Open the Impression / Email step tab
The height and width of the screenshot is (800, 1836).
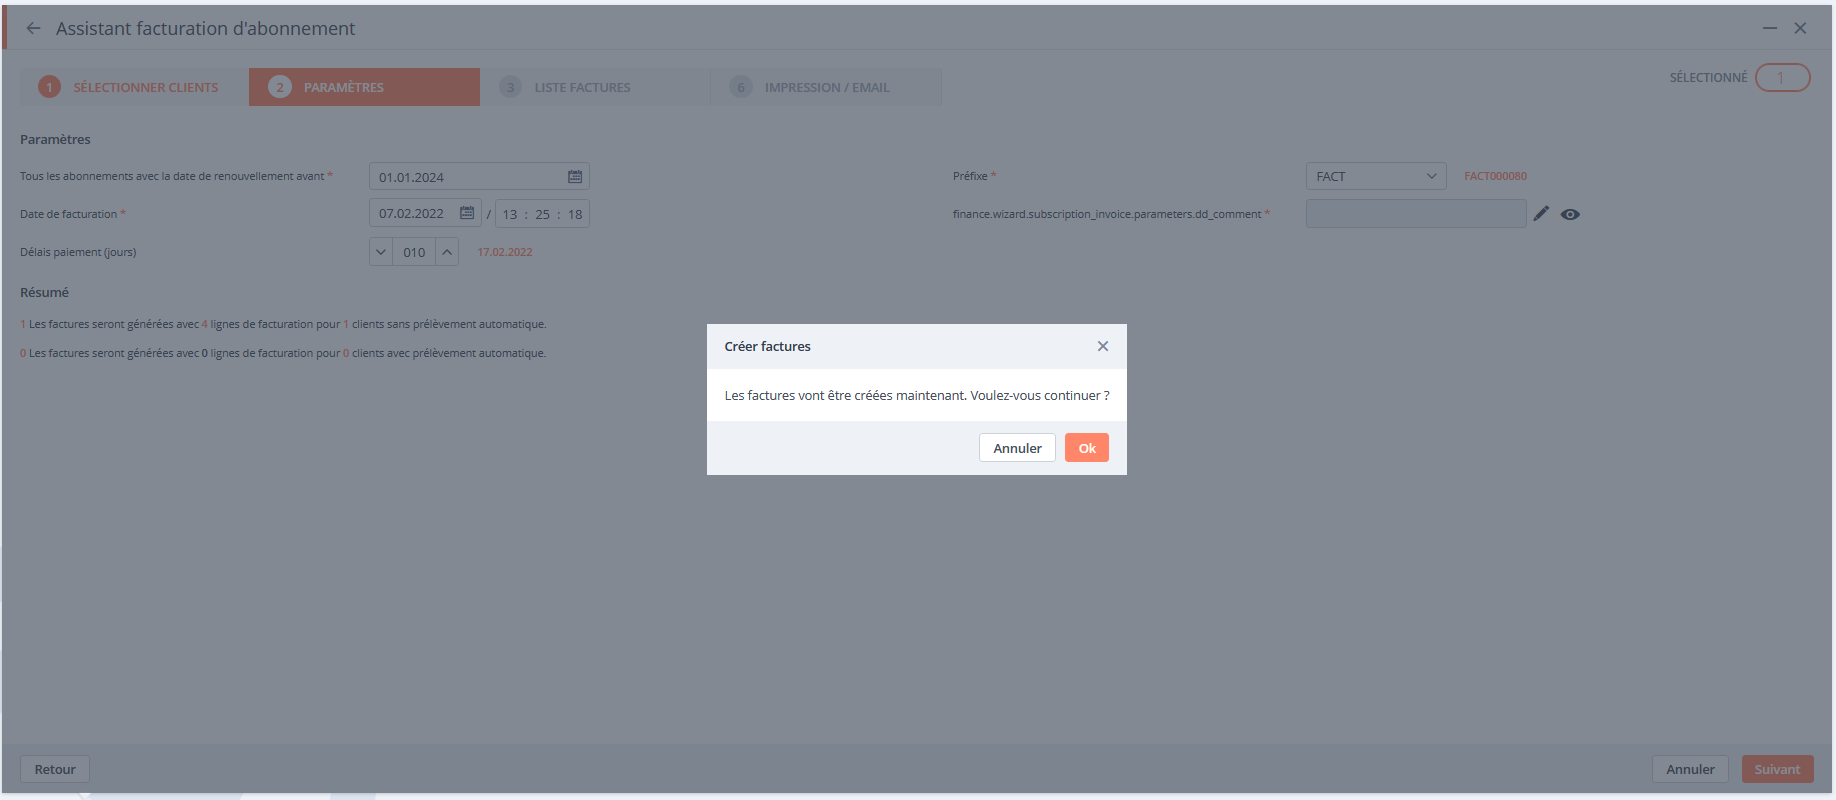point(826,87)
